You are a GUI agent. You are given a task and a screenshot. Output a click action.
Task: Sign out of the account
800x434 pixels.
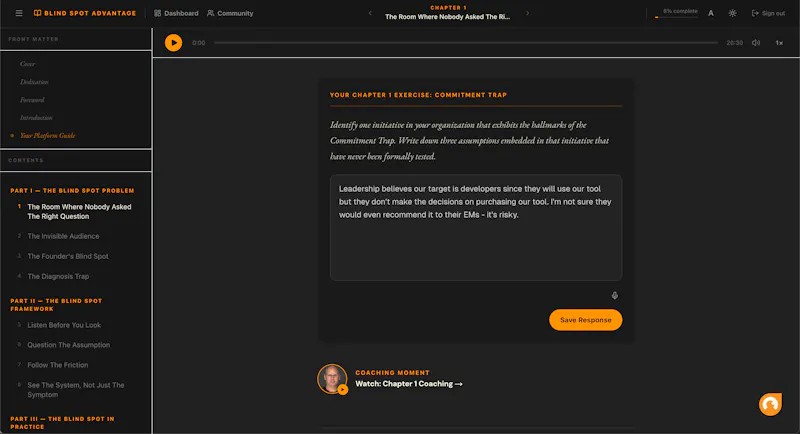pos(768,13)
